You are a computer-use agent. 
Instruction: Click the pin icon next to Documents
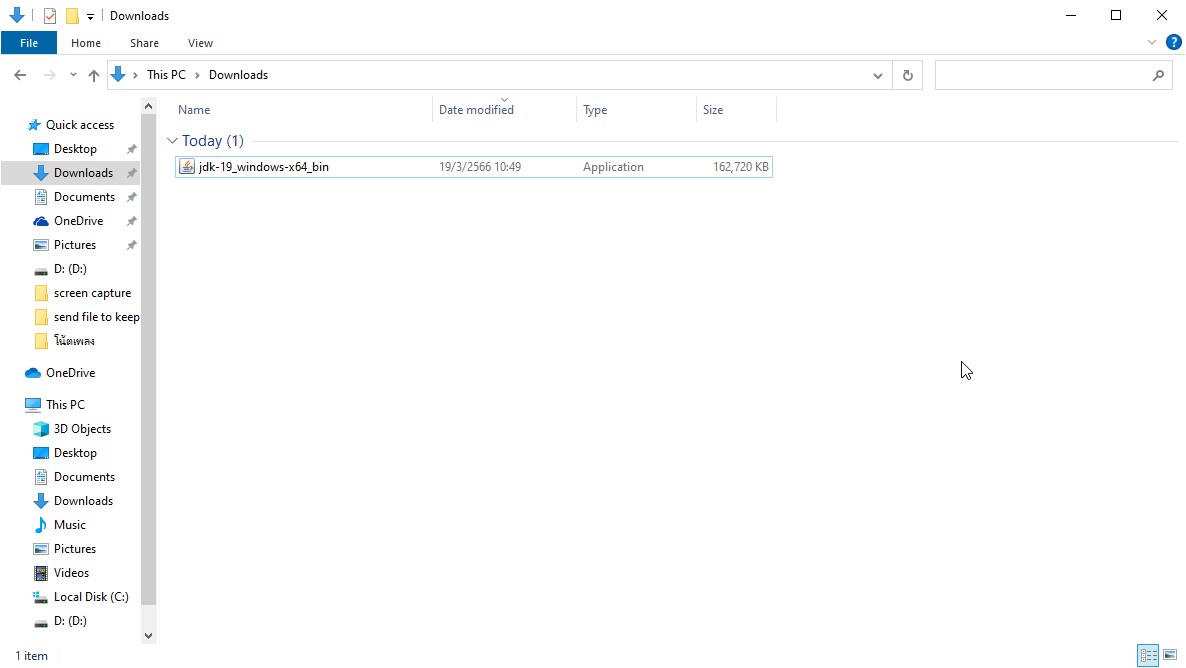[x=132, y=197]
